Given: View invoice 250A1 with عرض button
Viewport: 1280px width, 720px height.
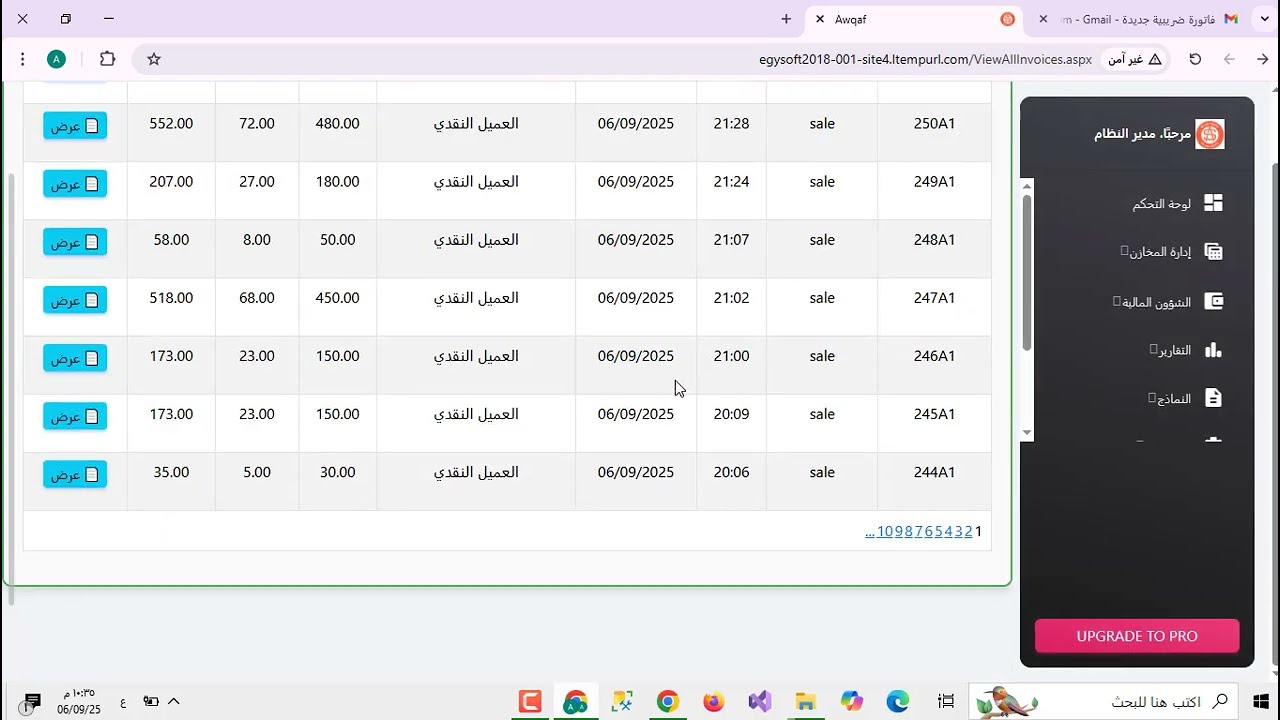Looking at the screenshot, I should pyautogui.click(x=75, y=126).
